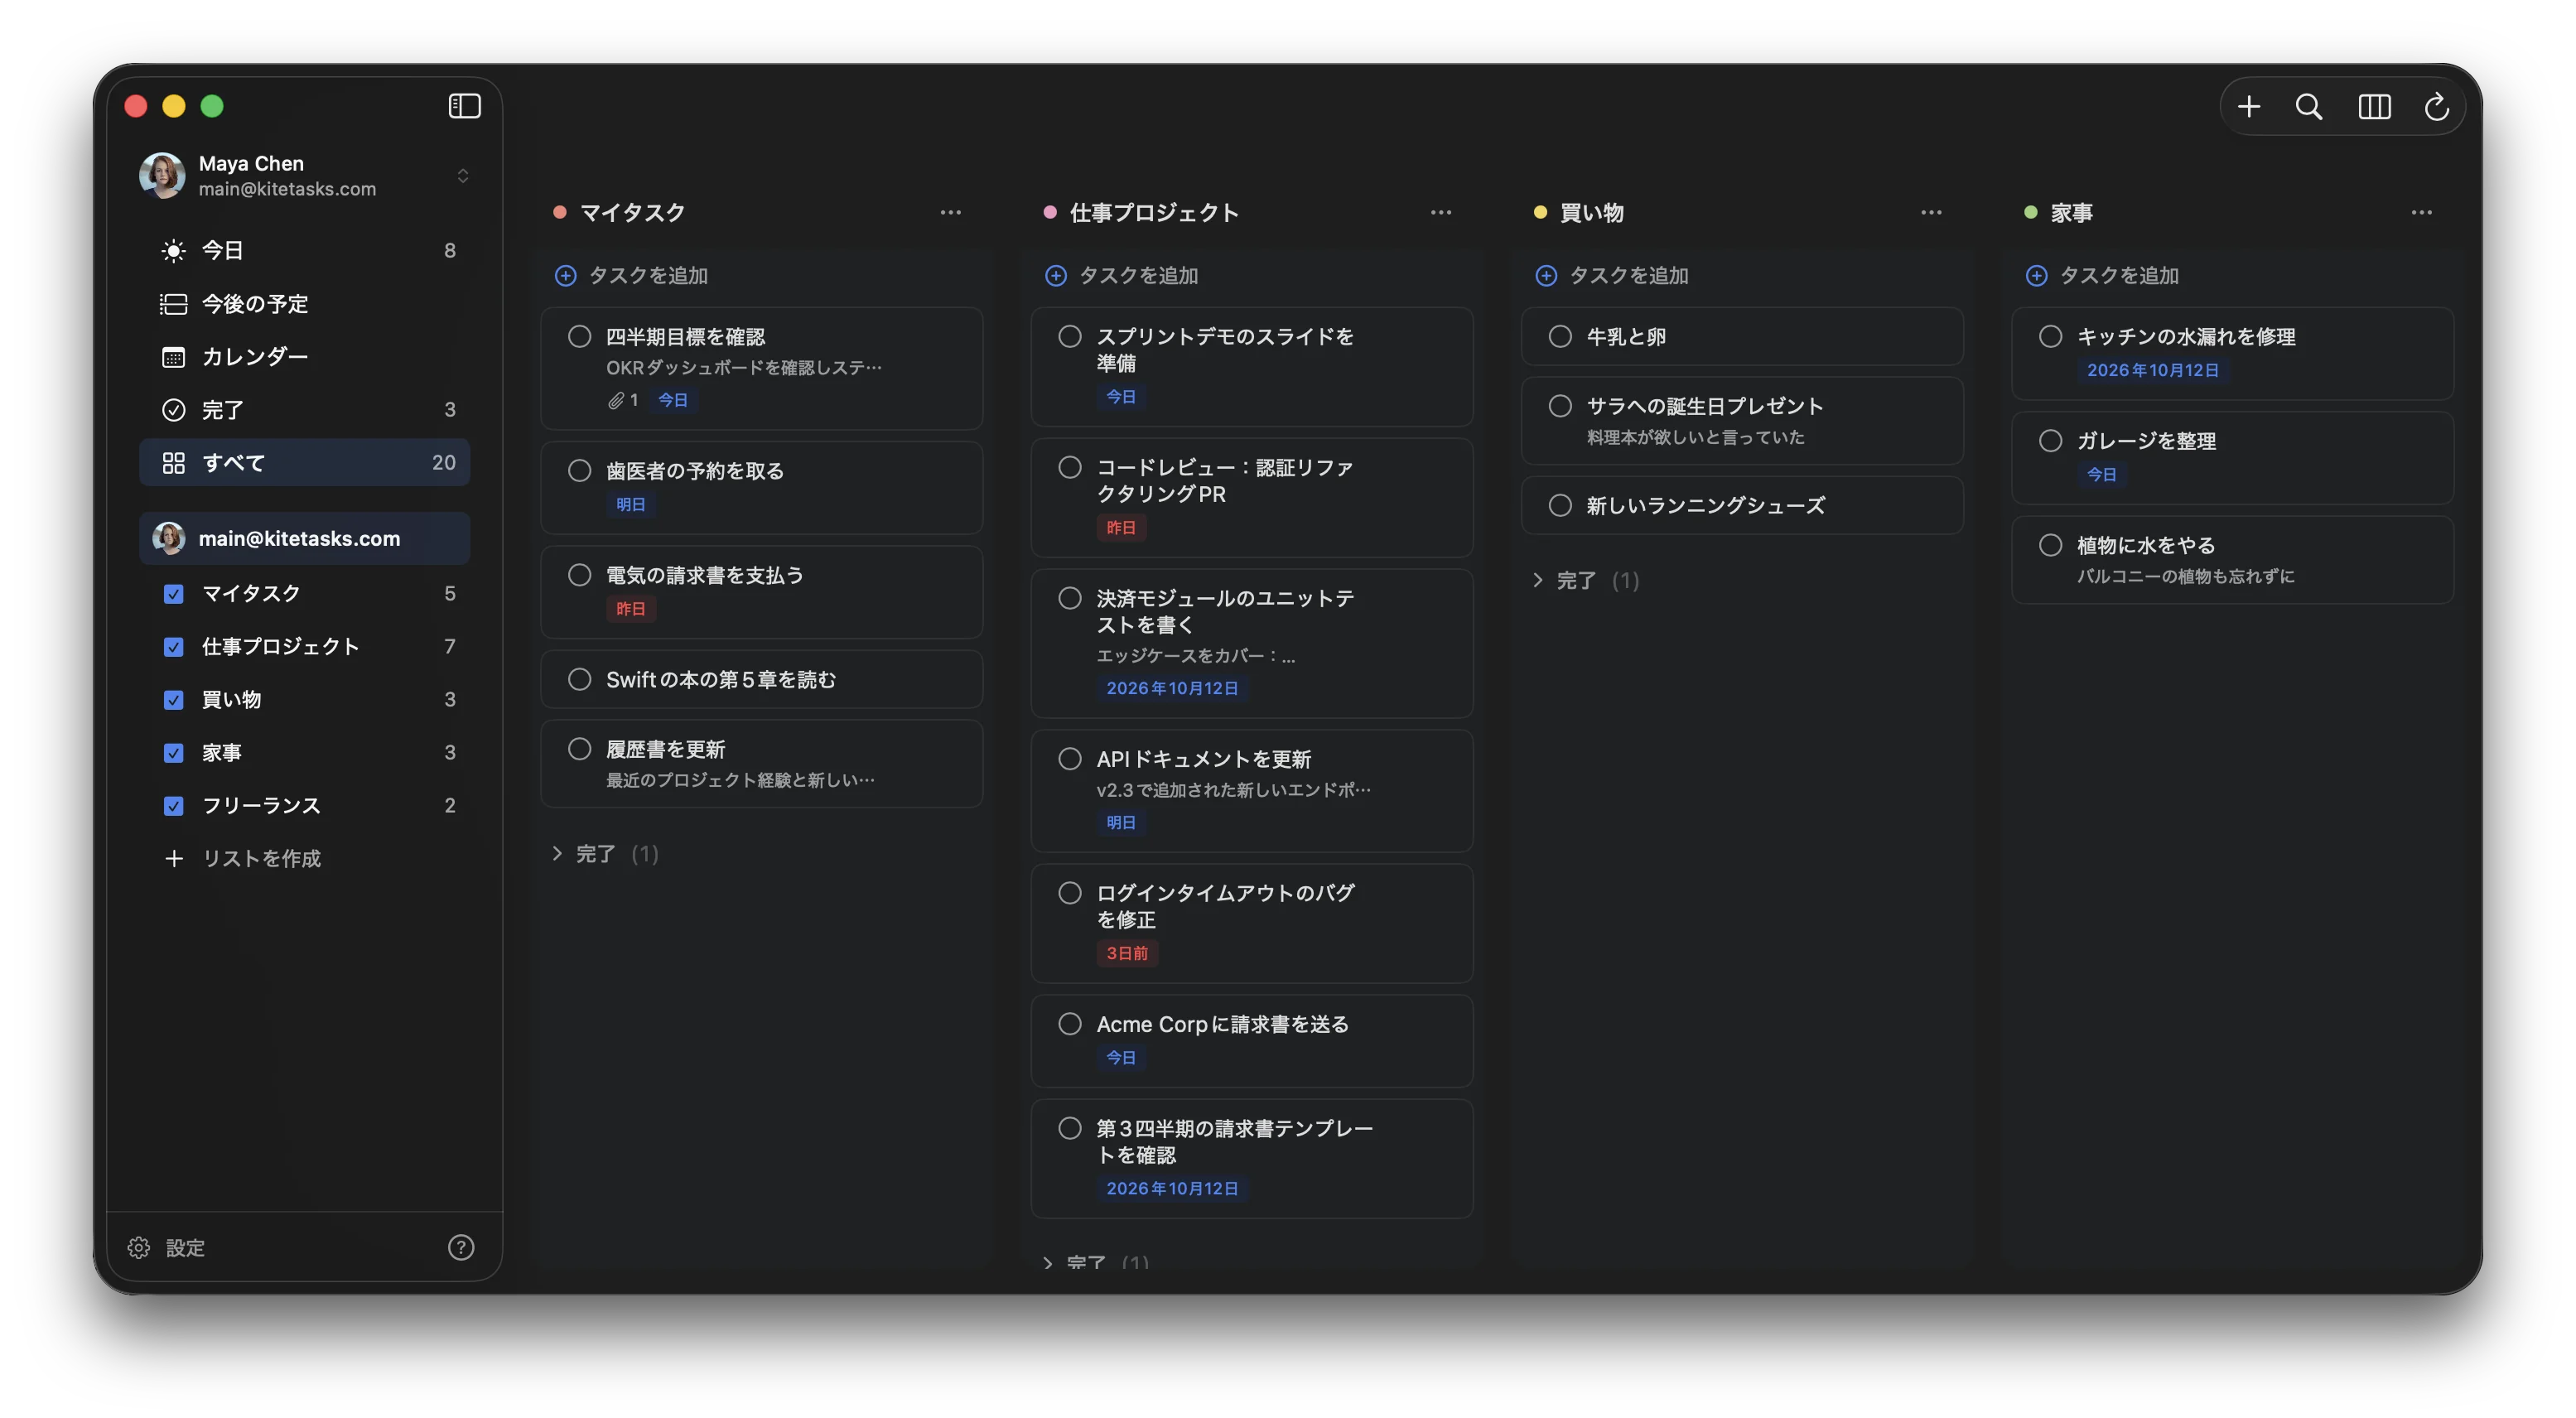The width and height of the screenshot is (2576, 1418).
Task: Select 完了 in the sidebar navigation
Action: [x=305, y=410]
